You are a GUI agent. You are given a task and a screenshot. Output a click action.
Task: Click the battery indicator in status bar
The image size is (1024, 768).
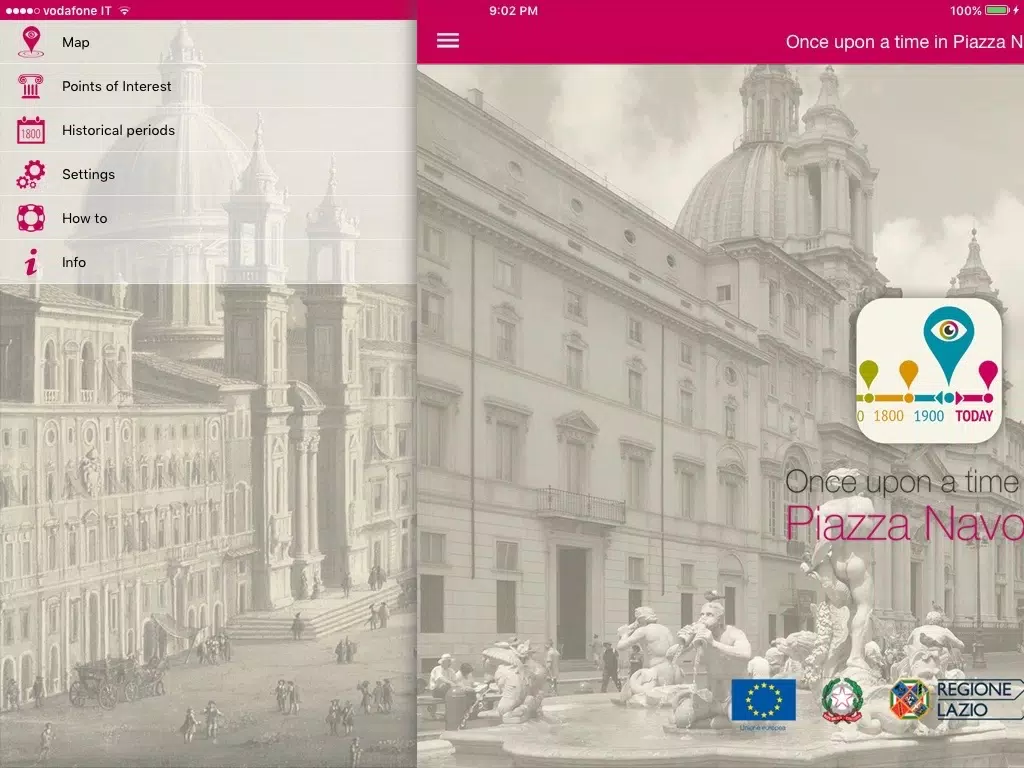[x=997, y=10]
